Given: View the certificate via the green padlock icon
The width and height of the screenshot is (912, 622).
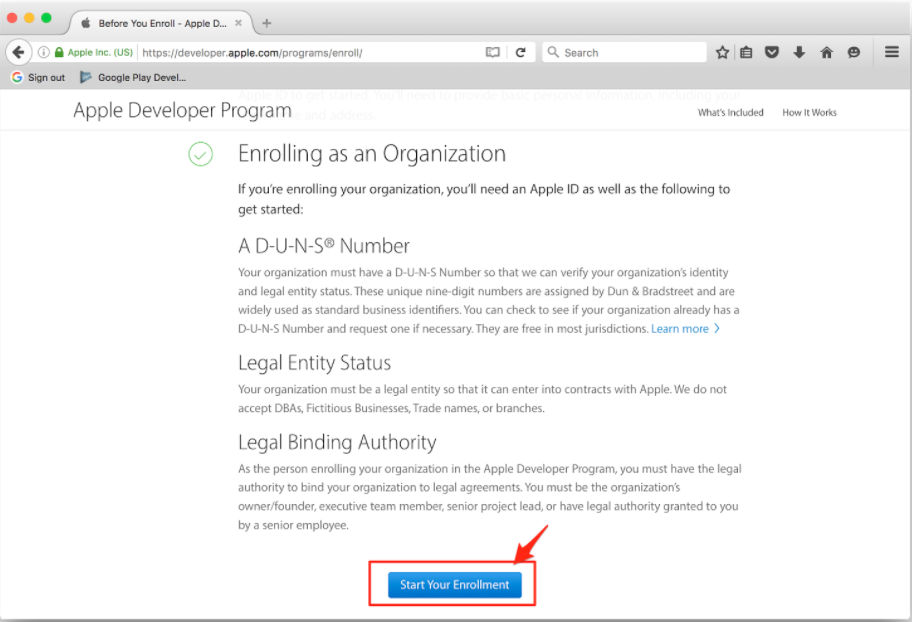Looking at the screenshot, I should 59,52.
